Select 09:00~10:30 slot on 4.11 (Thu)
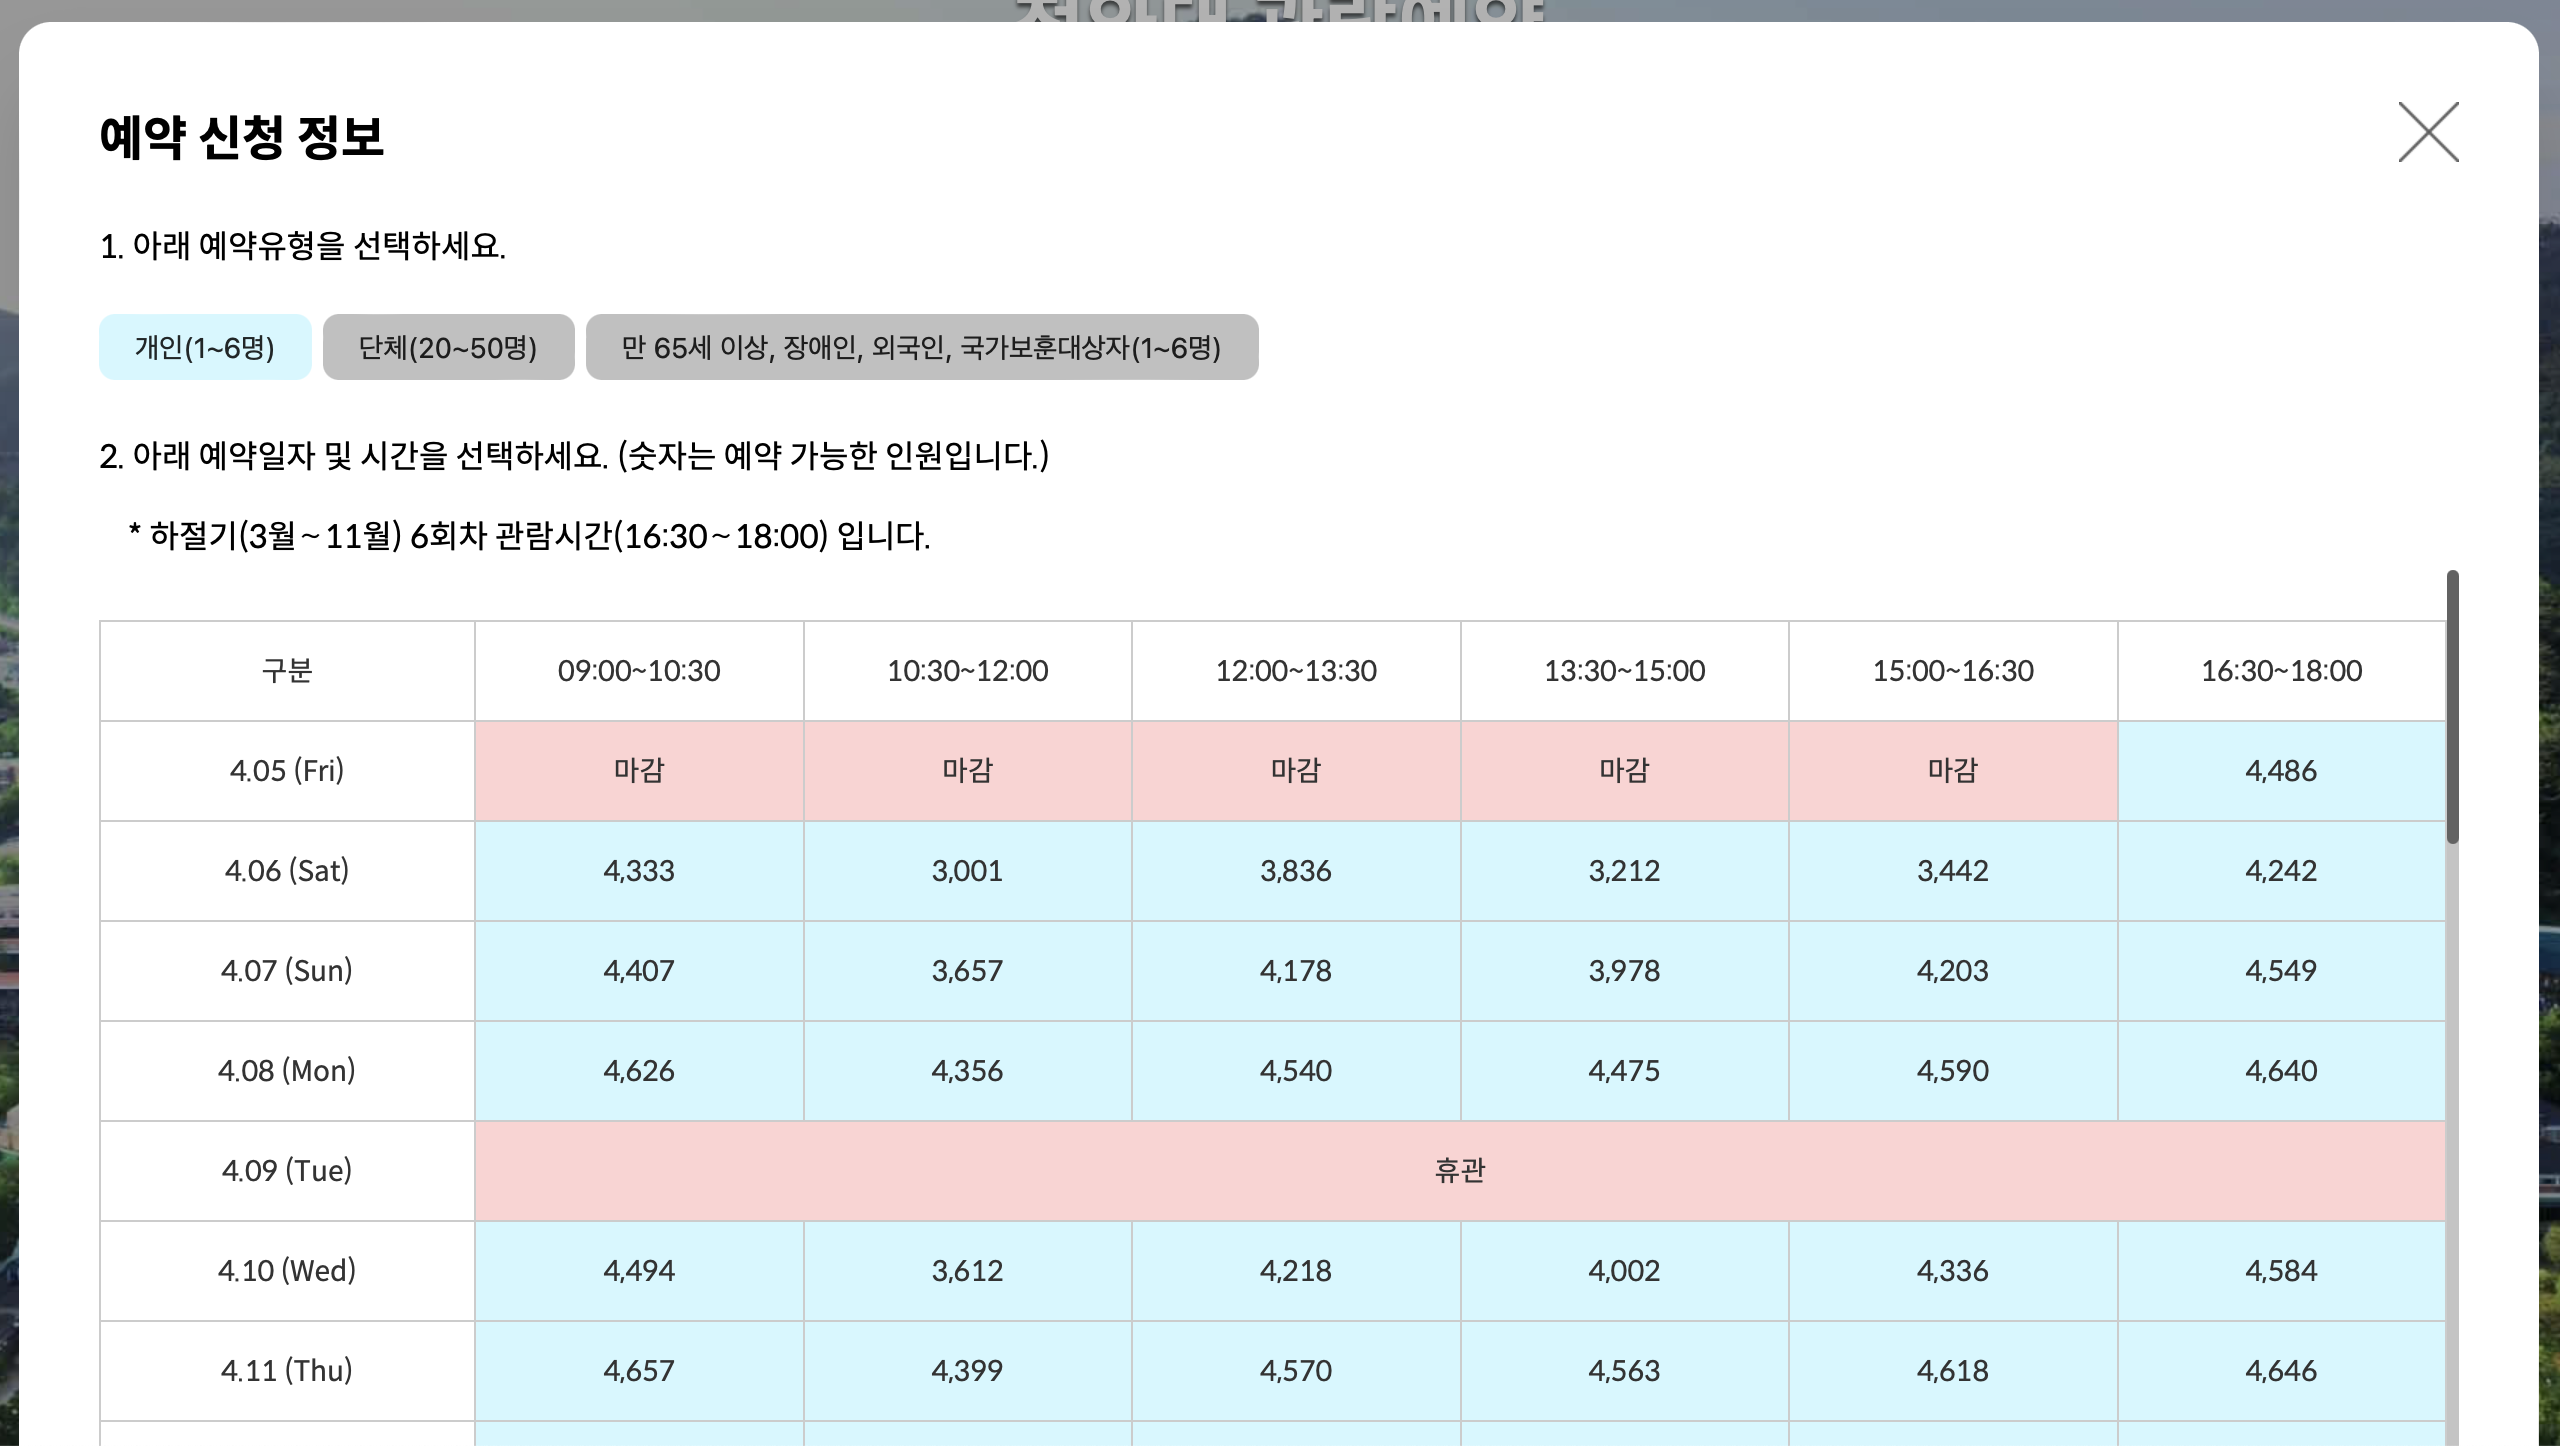 tap(639, 1371)
